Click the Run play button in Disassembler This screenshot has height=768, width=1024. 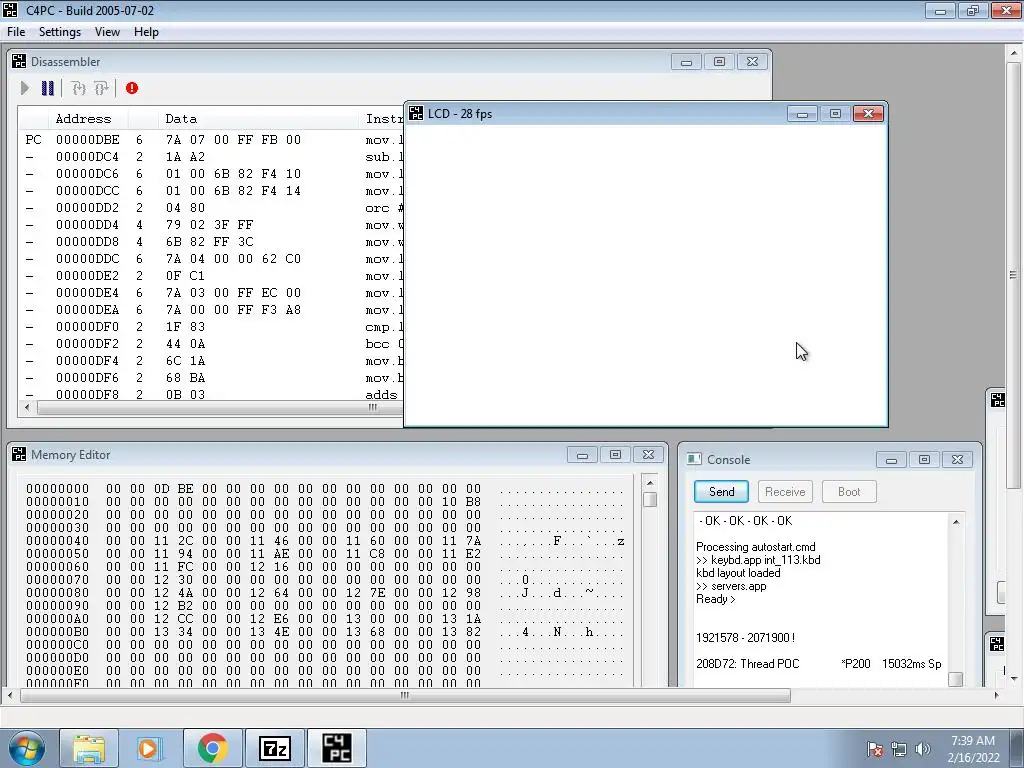(25, 88)
